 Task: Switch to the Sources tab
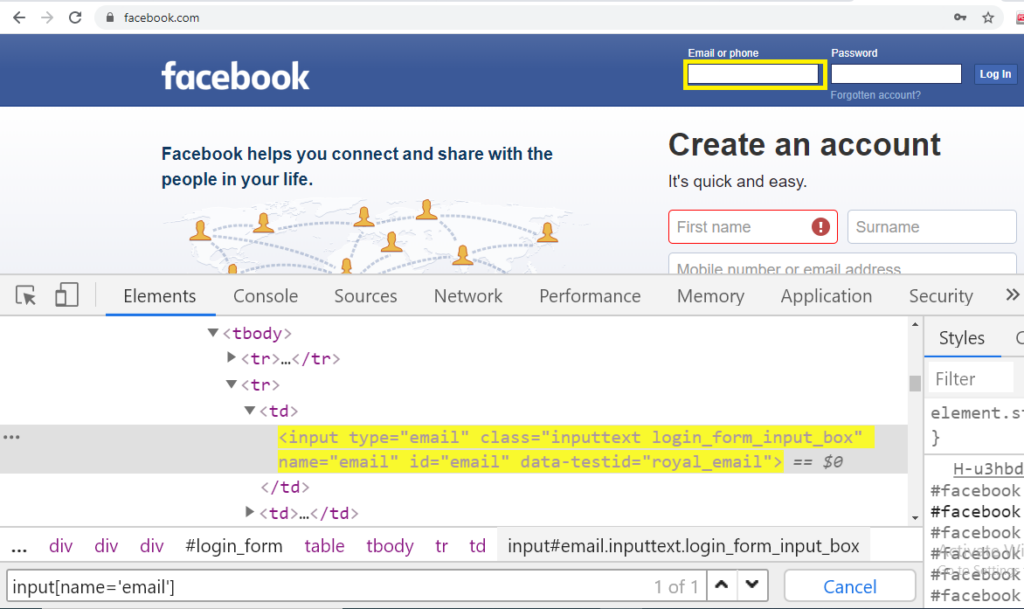tap(366, 296)
